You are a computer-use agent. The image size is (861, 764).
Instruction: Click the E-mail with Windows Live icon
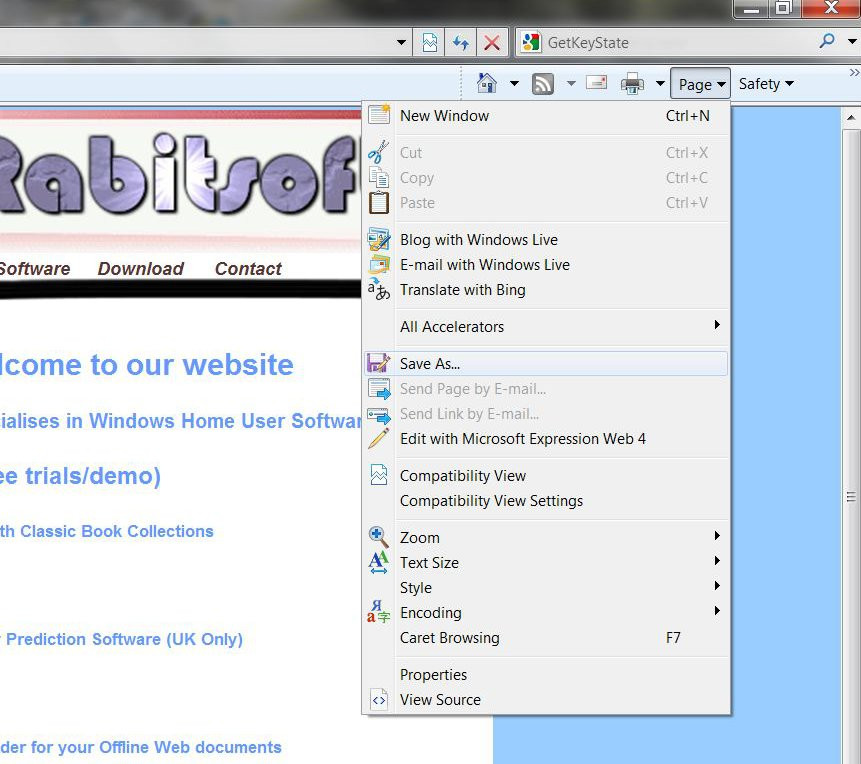379,264
